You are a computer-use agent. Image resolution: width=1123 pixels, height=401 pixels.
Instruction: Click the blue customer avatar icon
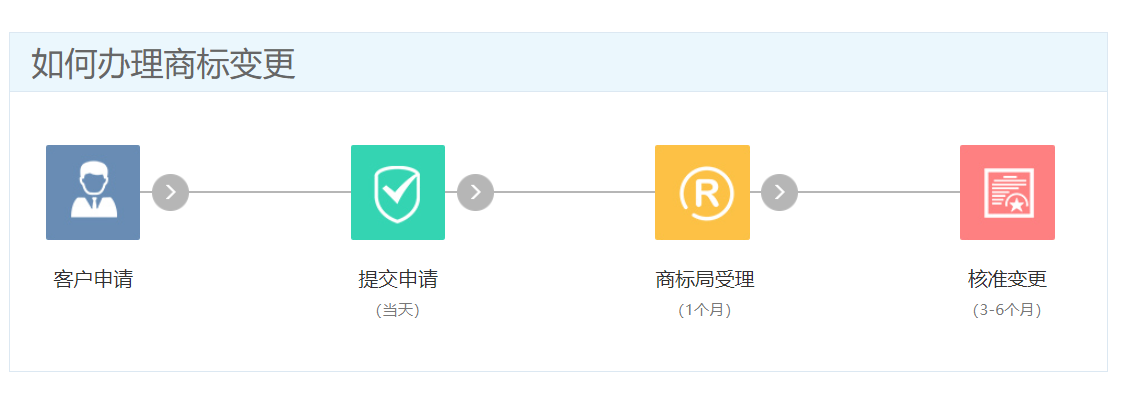[x=93, y=192]
